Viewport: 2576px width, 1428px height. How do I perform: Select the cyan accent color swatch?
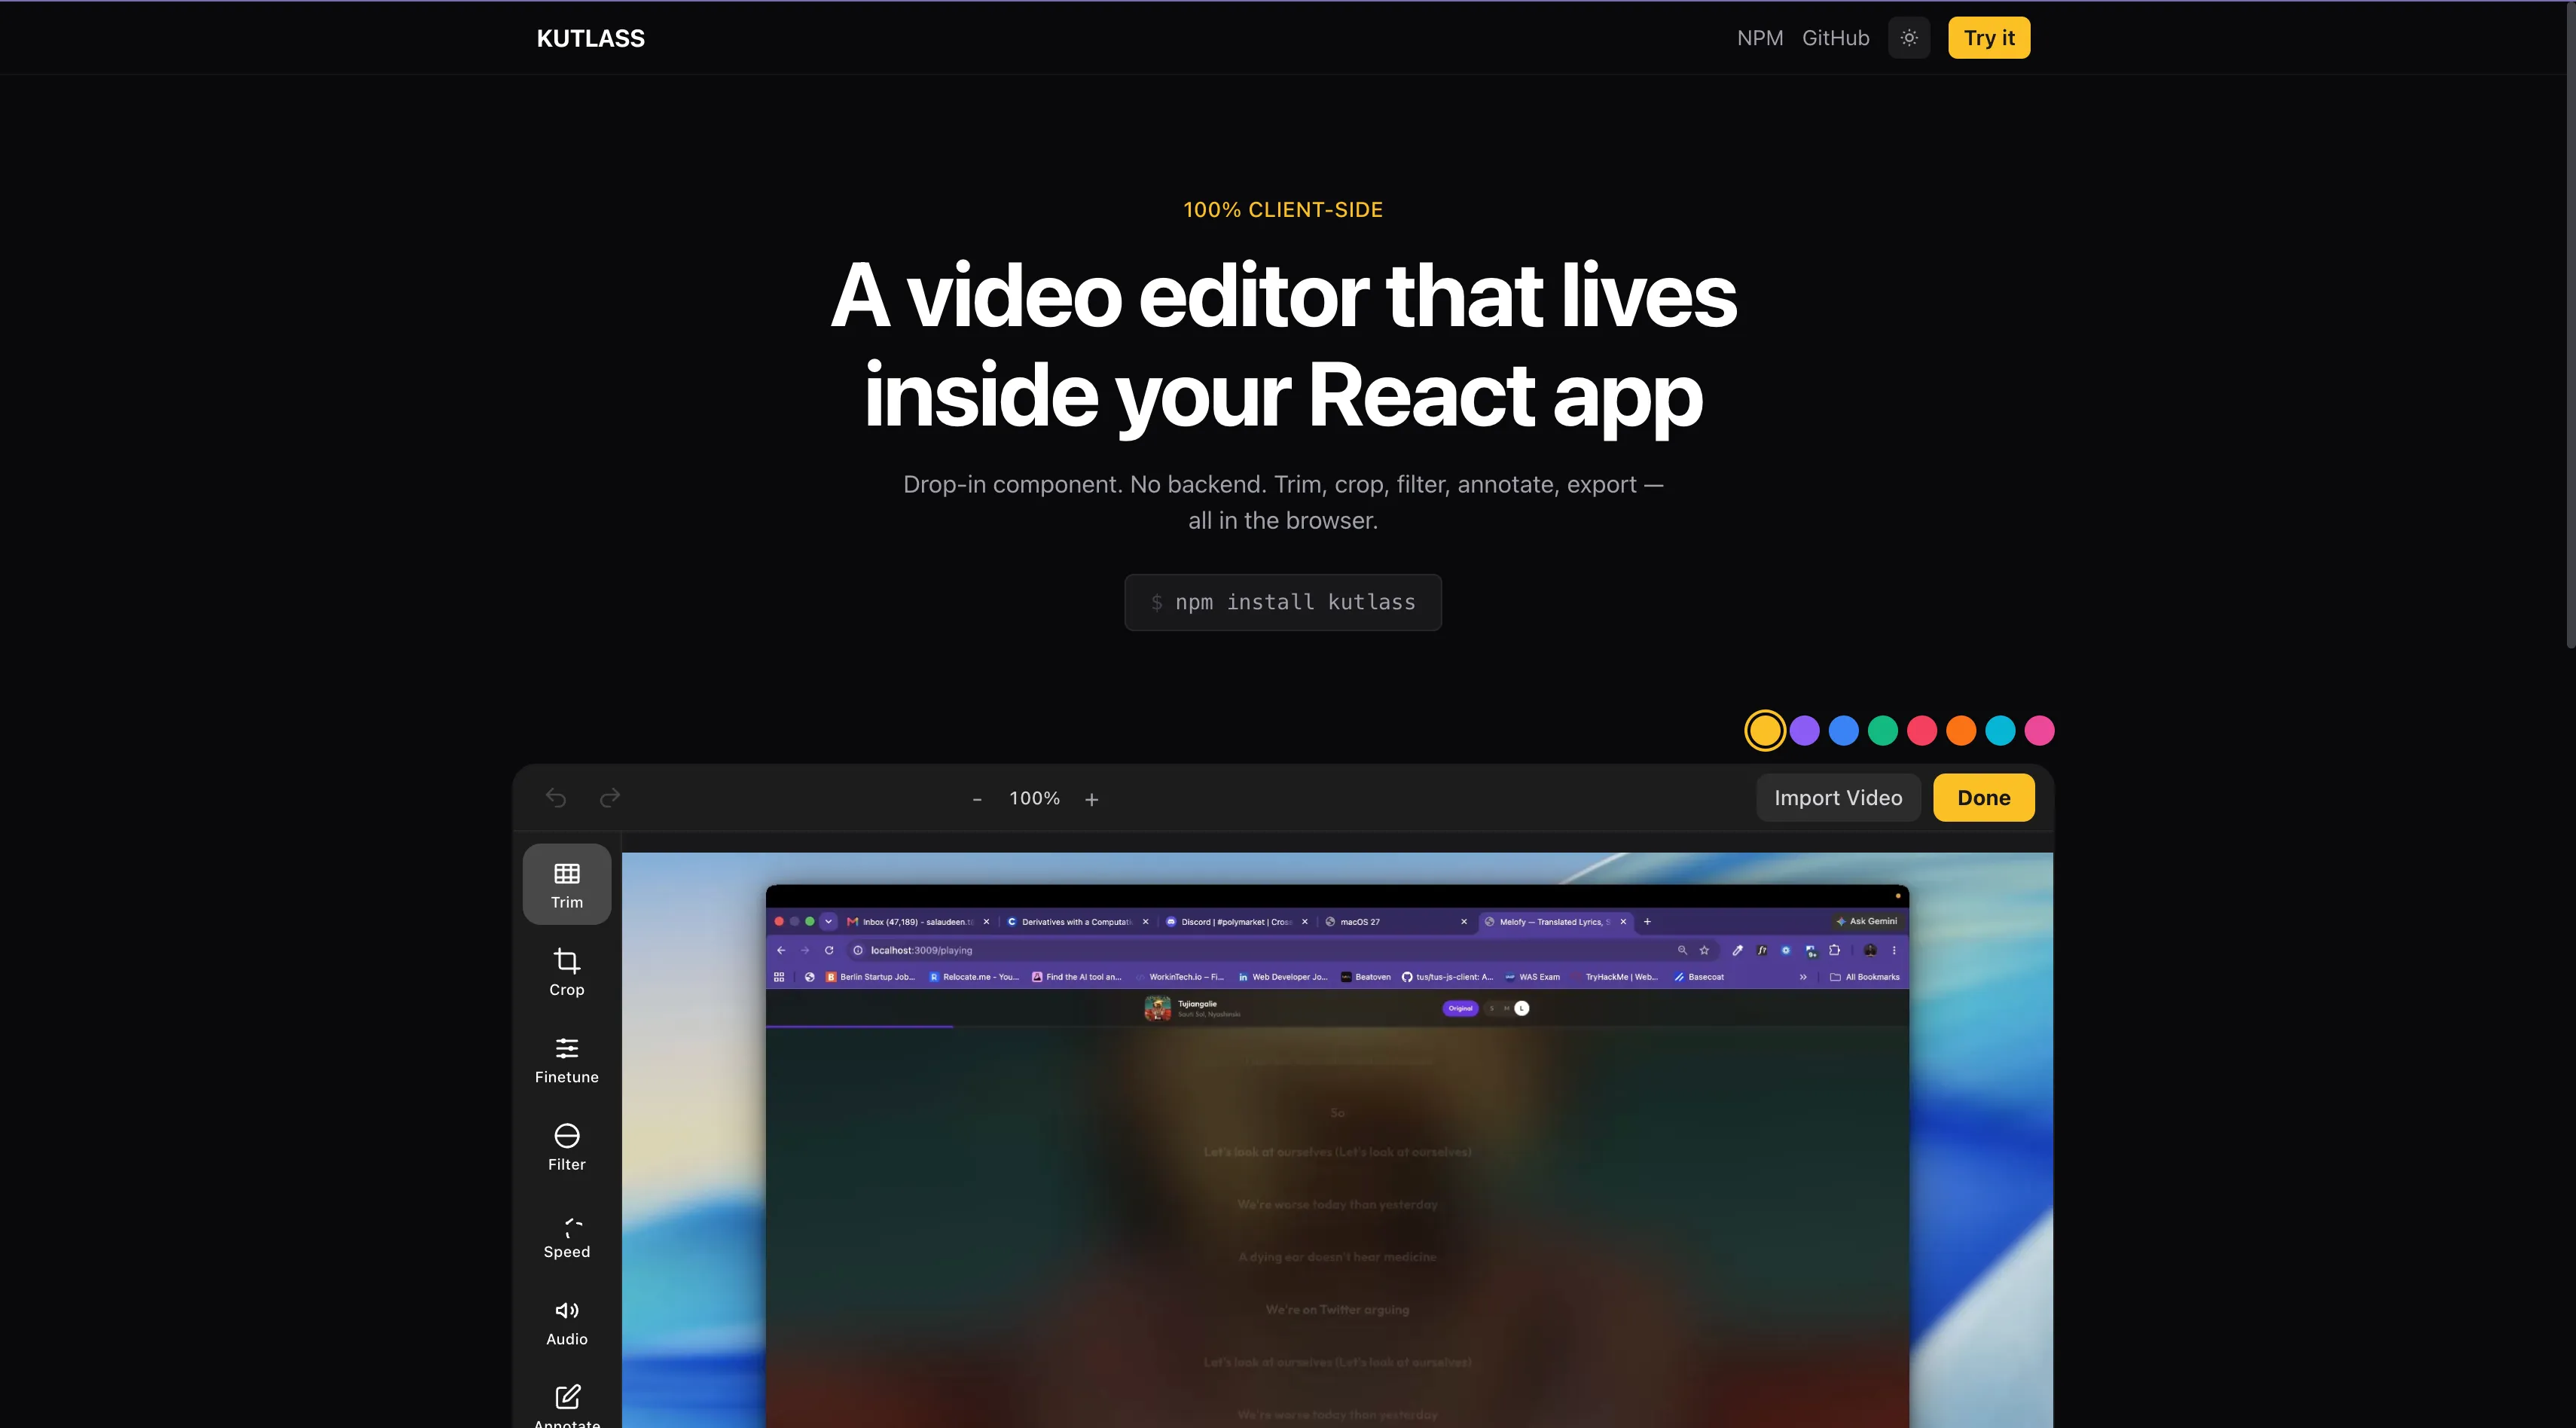pyautogui.click(x=2000, y=731)
